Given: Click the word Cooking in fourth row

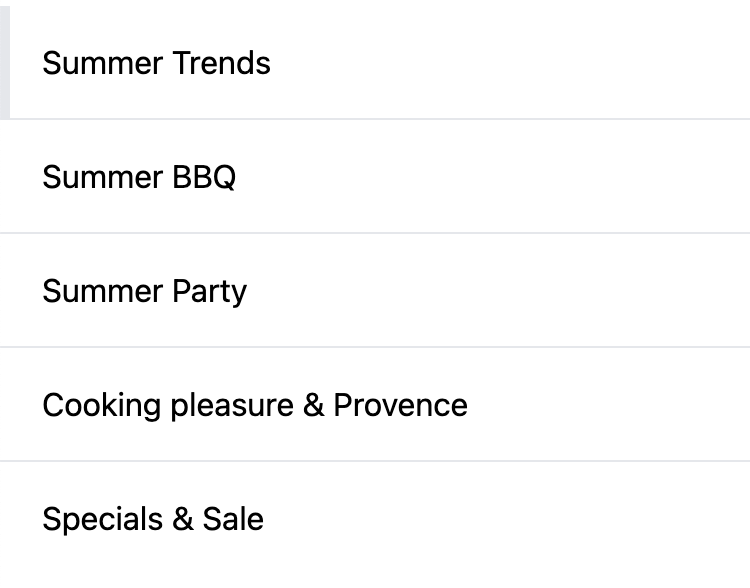Looking at the screenshot, I should click(101, 405).
